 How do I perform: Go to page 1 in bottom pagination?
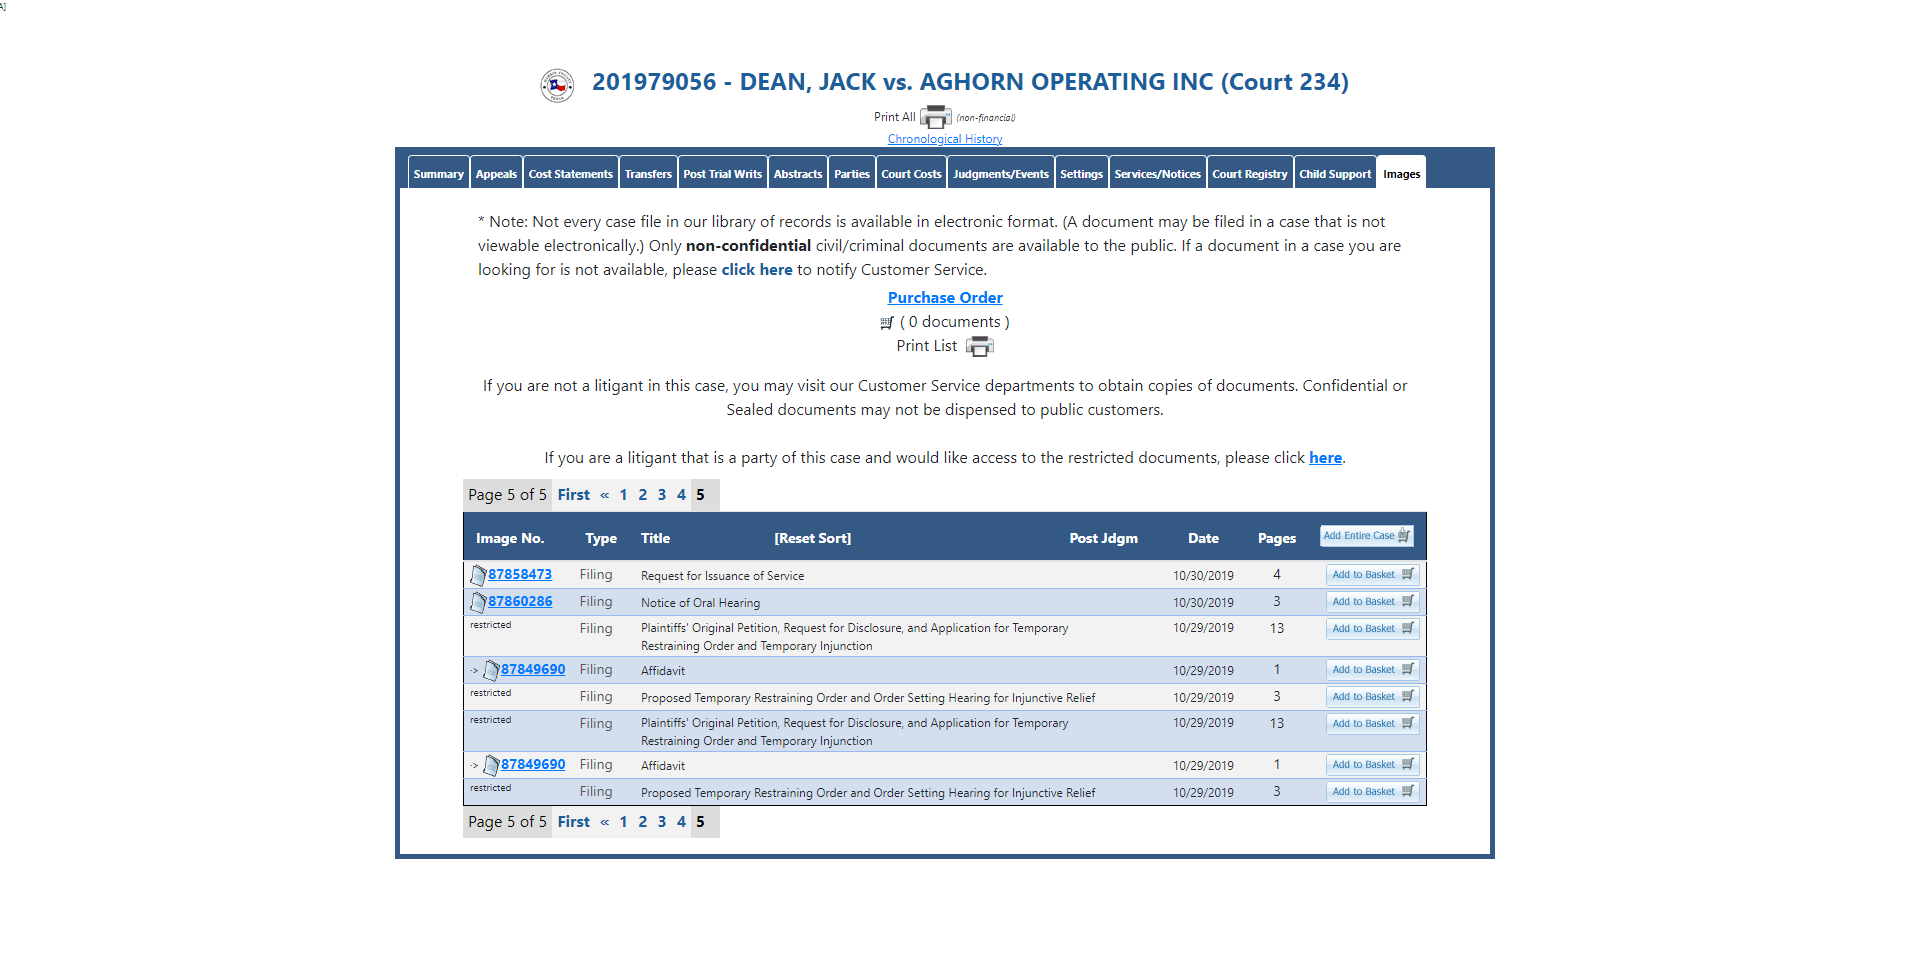coord(623,822)
